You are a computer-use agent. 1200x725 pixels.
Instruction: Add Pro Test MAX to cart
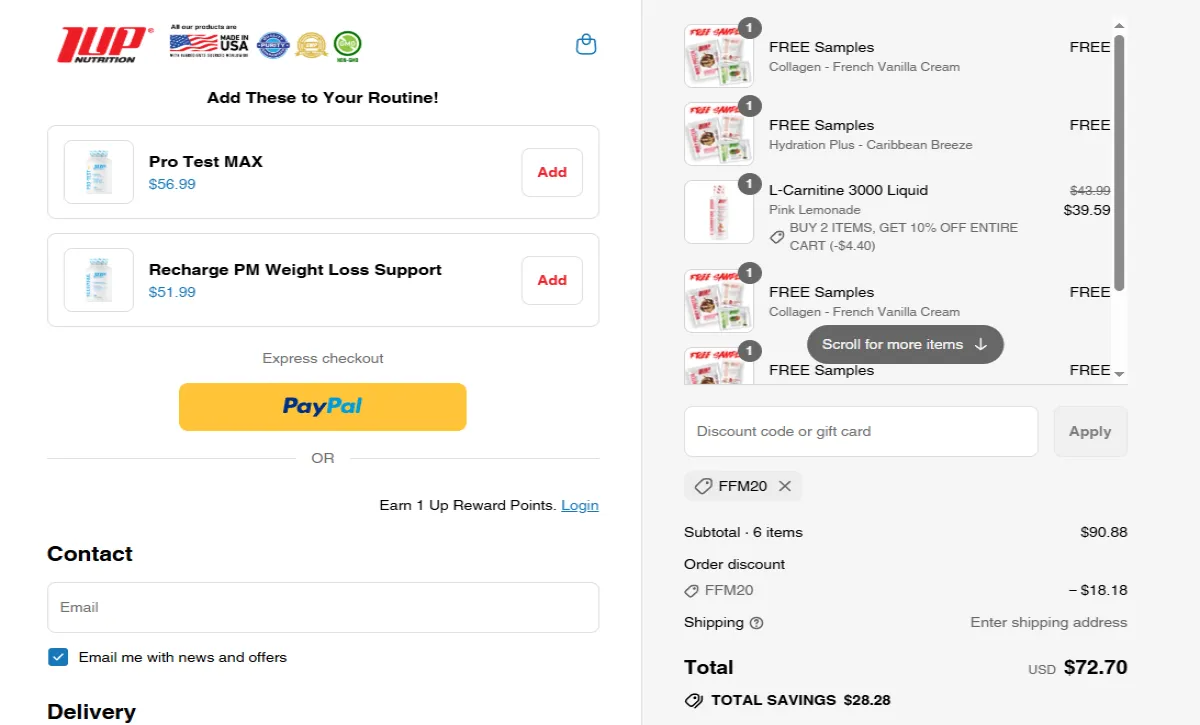click(x=552, y=172)
